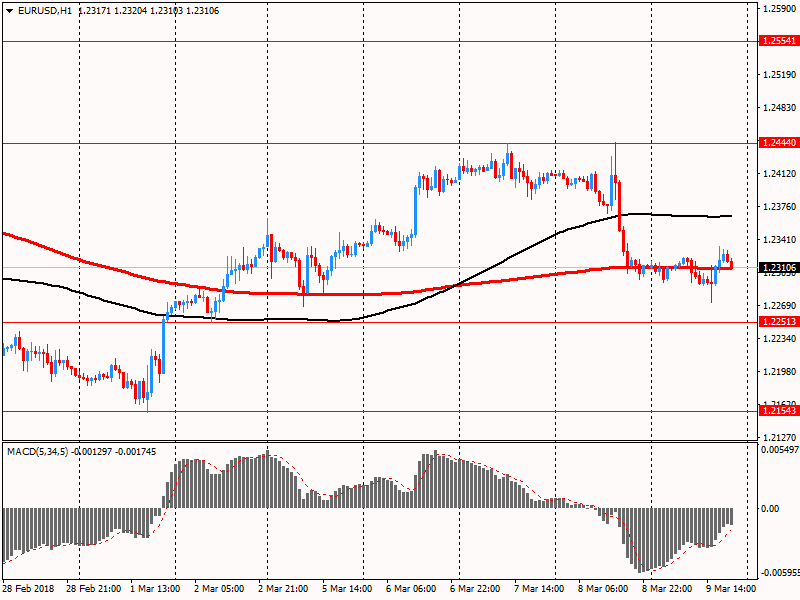This screenshot has width=800, height=600.
Task: Open the chart menu triangle beside EURUSD,H1
Action: tap(9, 11)
